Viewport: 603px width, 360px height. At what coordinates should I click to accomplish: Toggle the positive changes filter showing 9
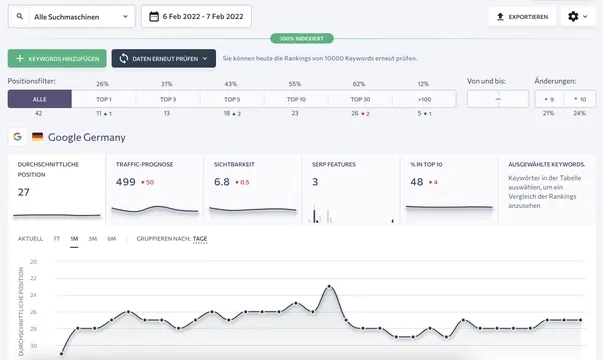click(x=549, y=99)
